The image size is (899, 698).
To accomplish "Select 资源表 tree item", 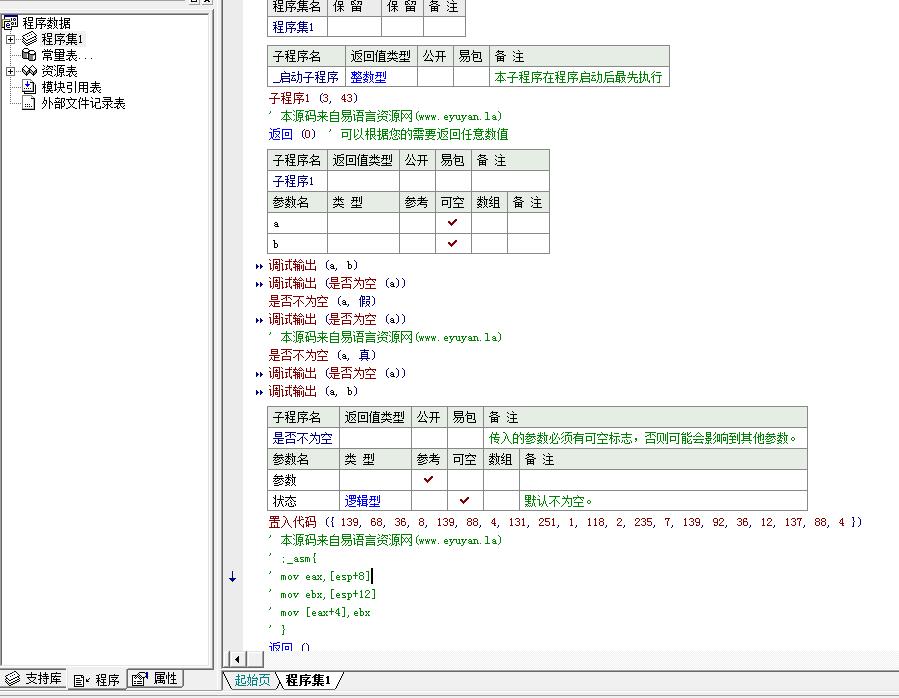I will pos(59,71).
